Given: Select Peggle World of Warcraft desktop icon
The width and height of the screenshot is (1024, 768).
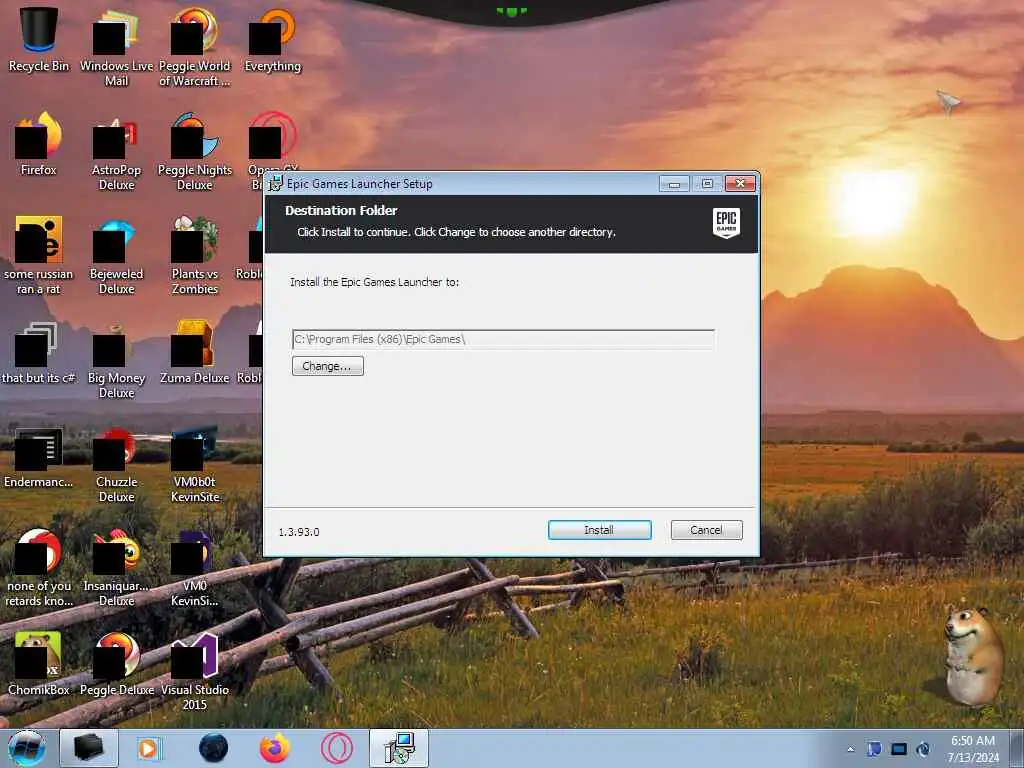Looking at the screenshot, I should pyautogui.click(x=195, y=47).
